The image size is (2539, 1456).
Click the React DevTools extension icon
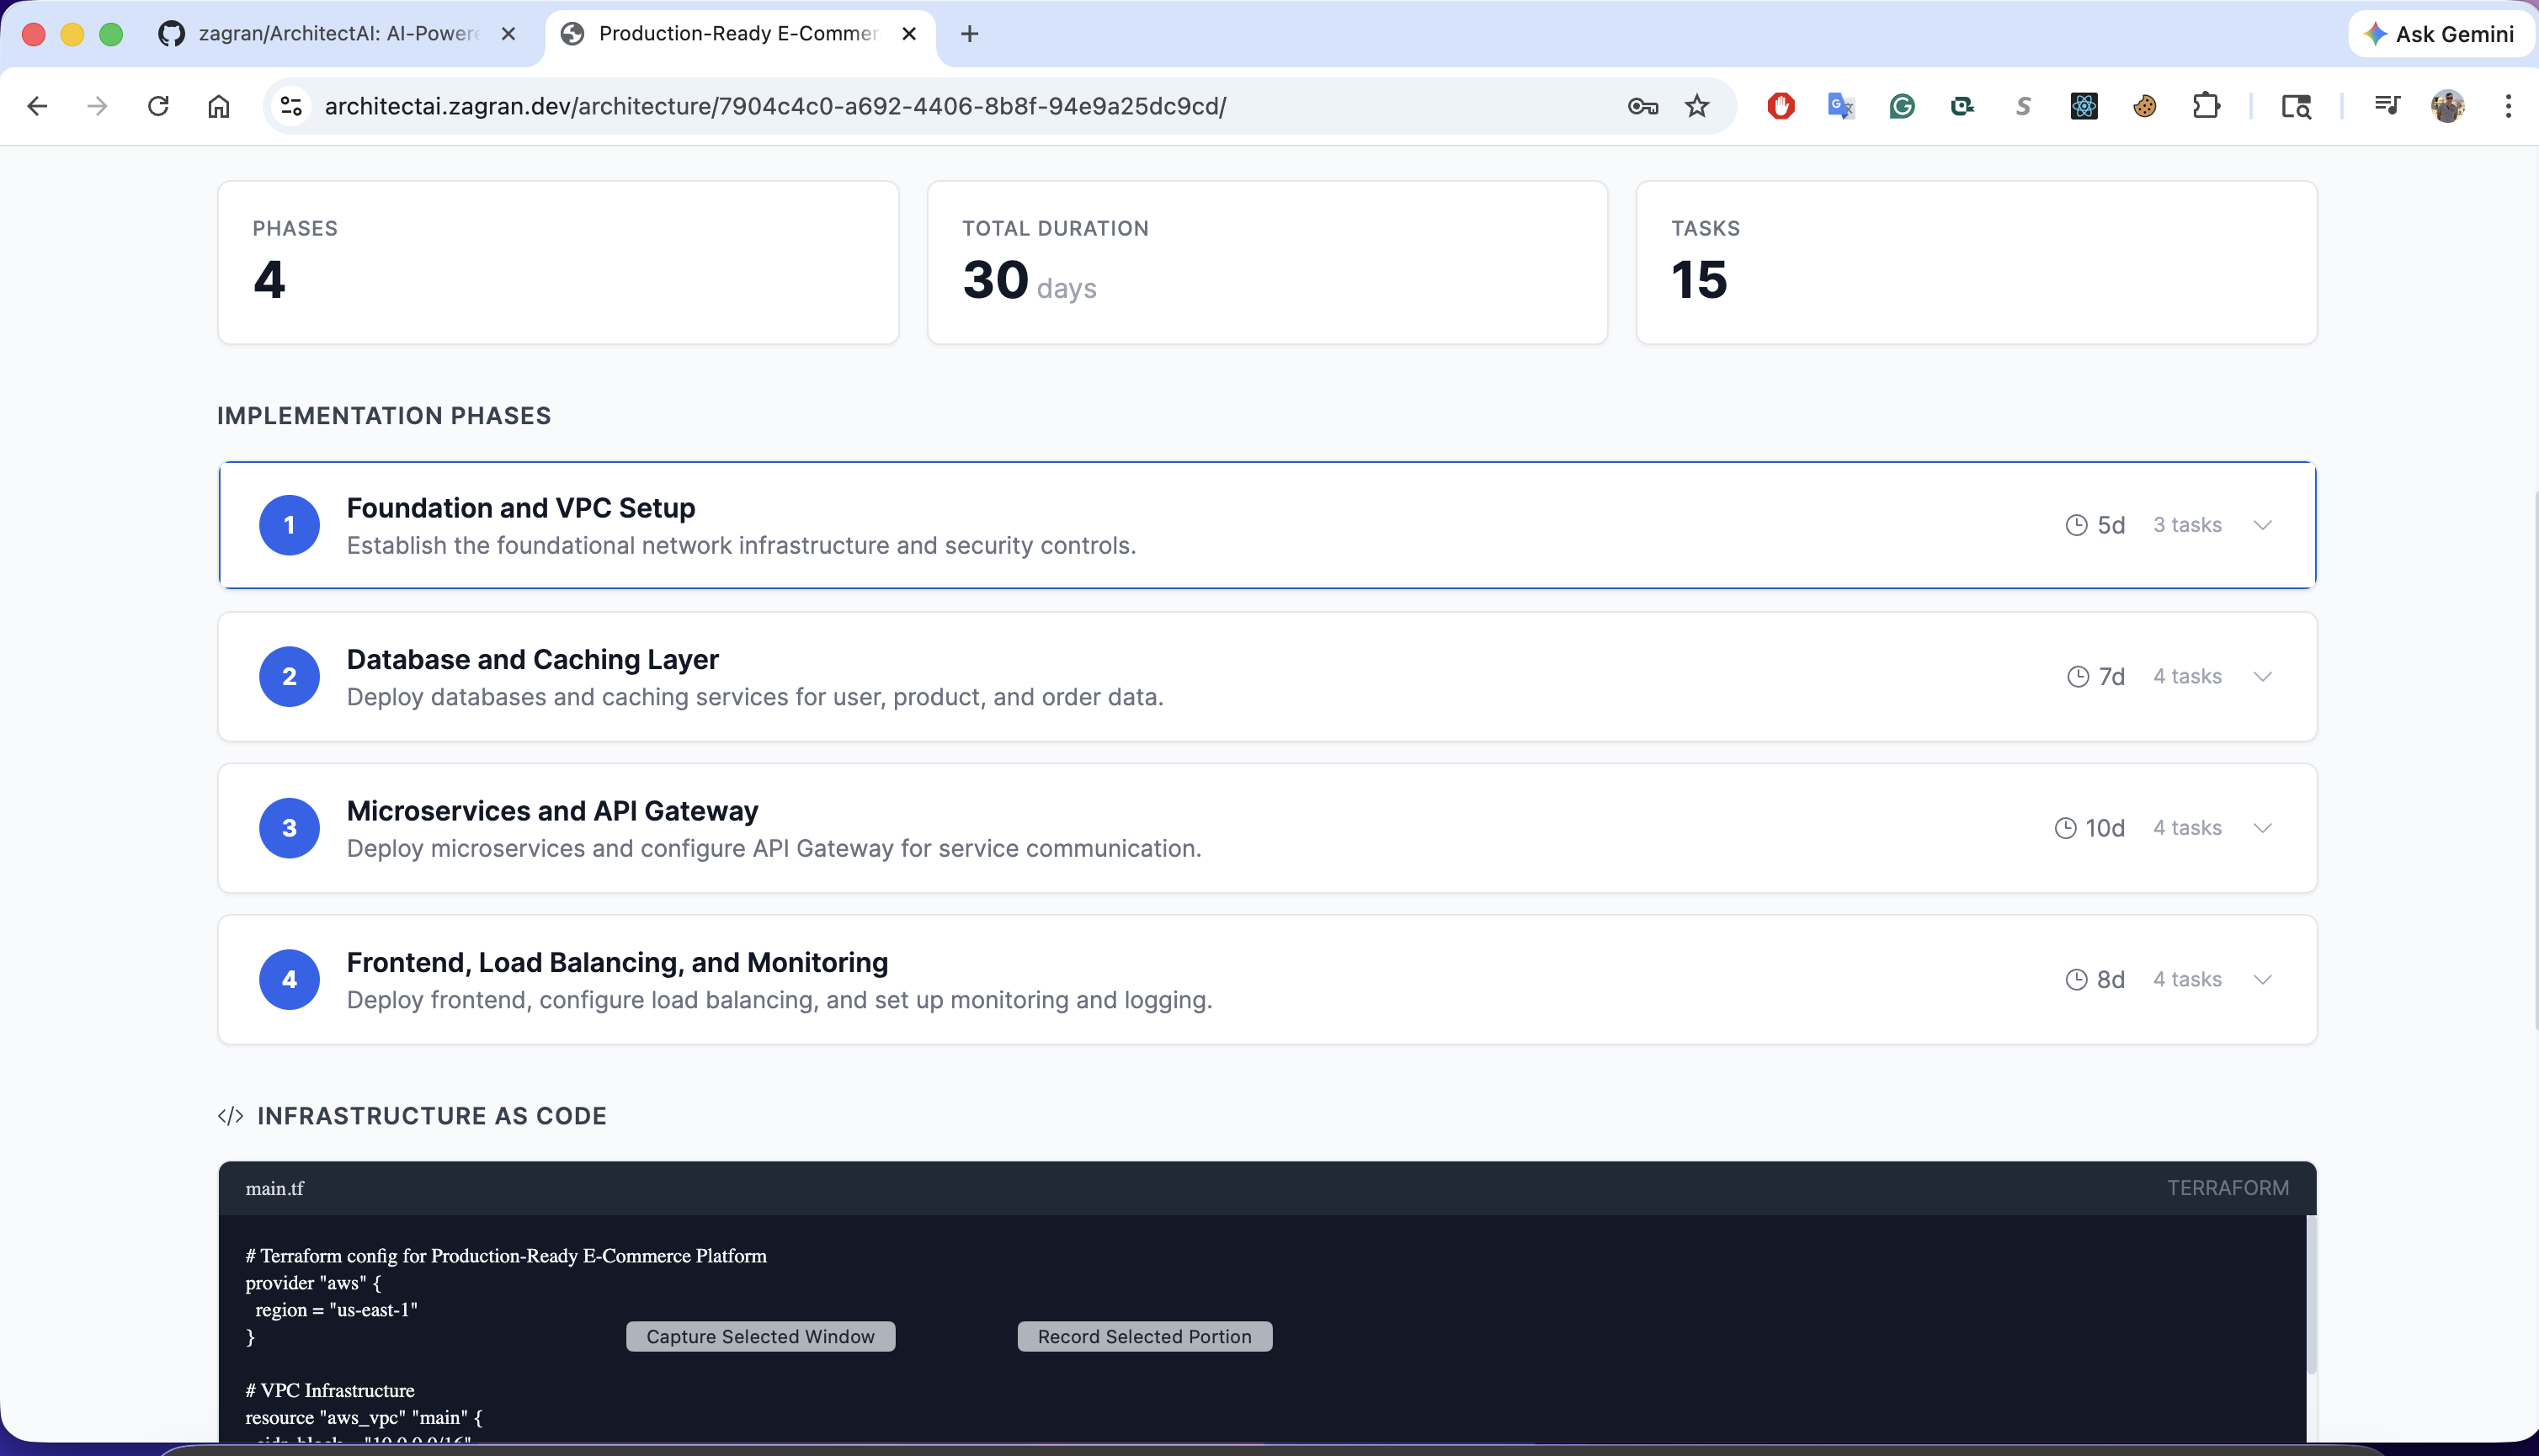pyautogui.click(x=2084, y=106)
